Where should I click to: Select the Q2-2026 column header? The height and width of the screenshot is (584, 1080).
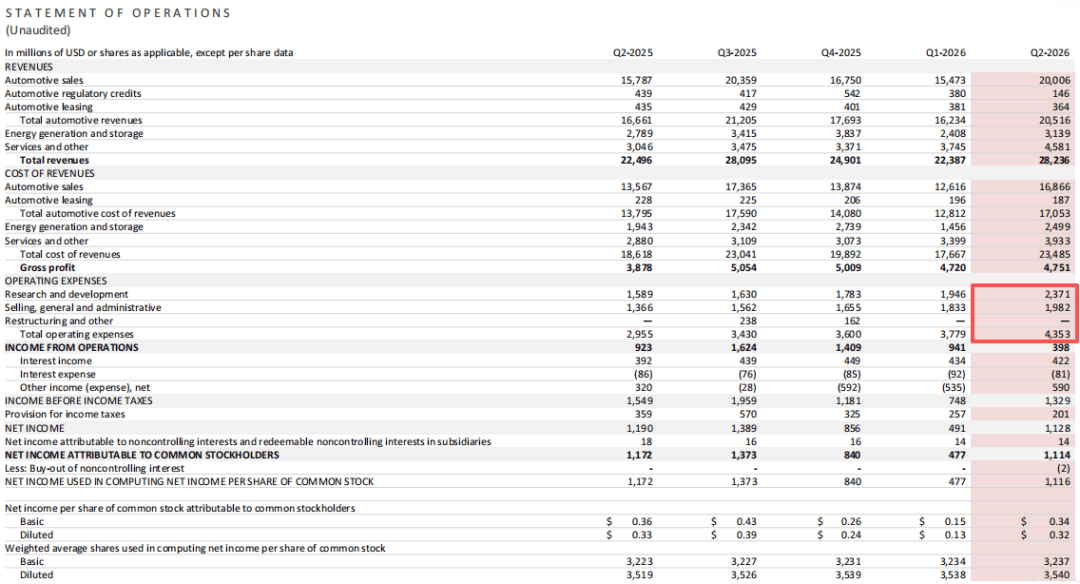point(1050,52)
